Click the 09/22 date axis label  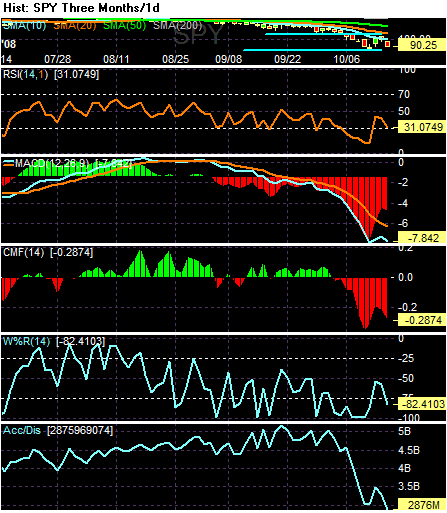click(287, 59)
